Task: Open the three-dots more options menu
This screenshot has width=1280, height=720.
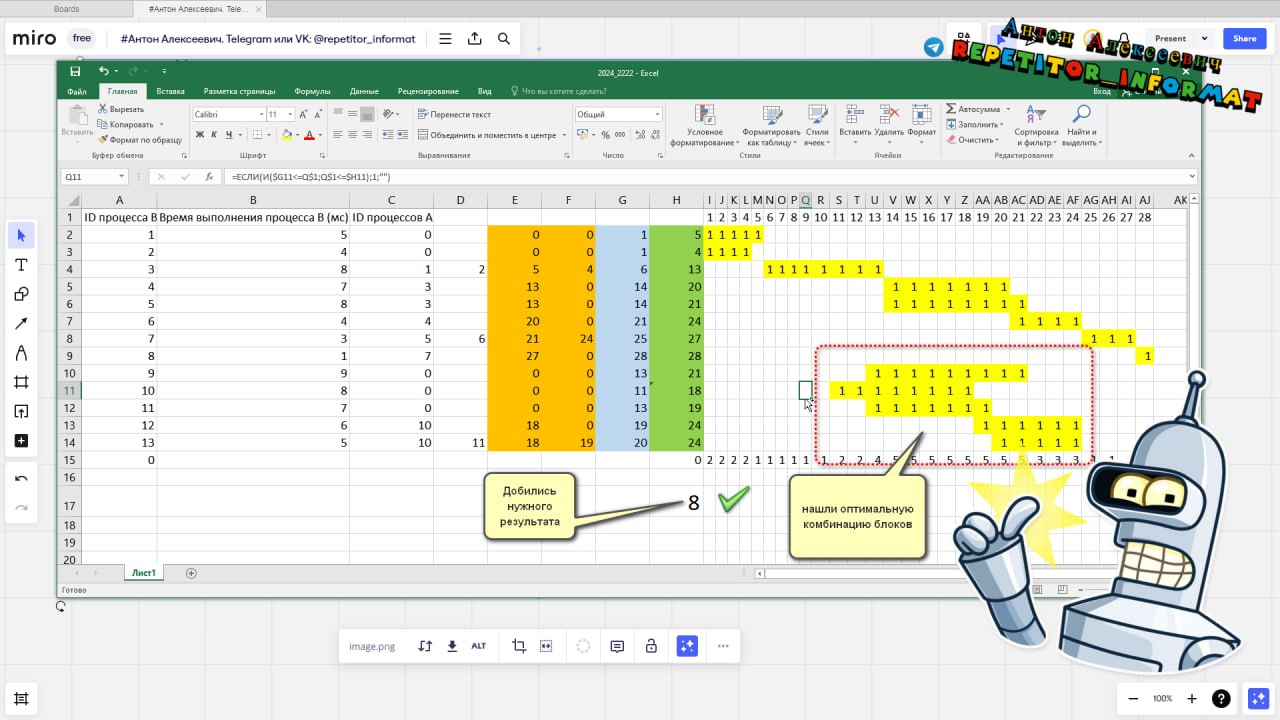Action: [723, 646]
